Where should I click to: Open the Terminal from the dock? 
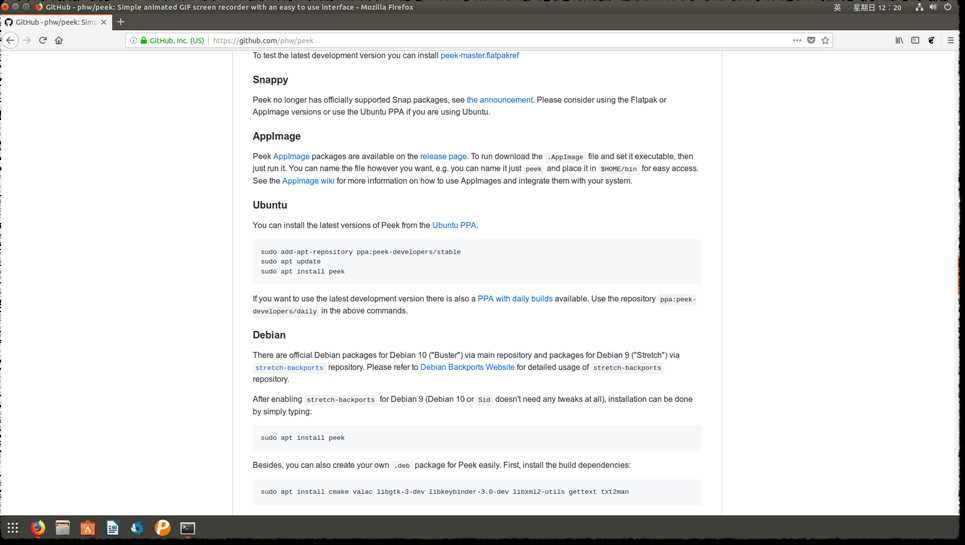188,528
